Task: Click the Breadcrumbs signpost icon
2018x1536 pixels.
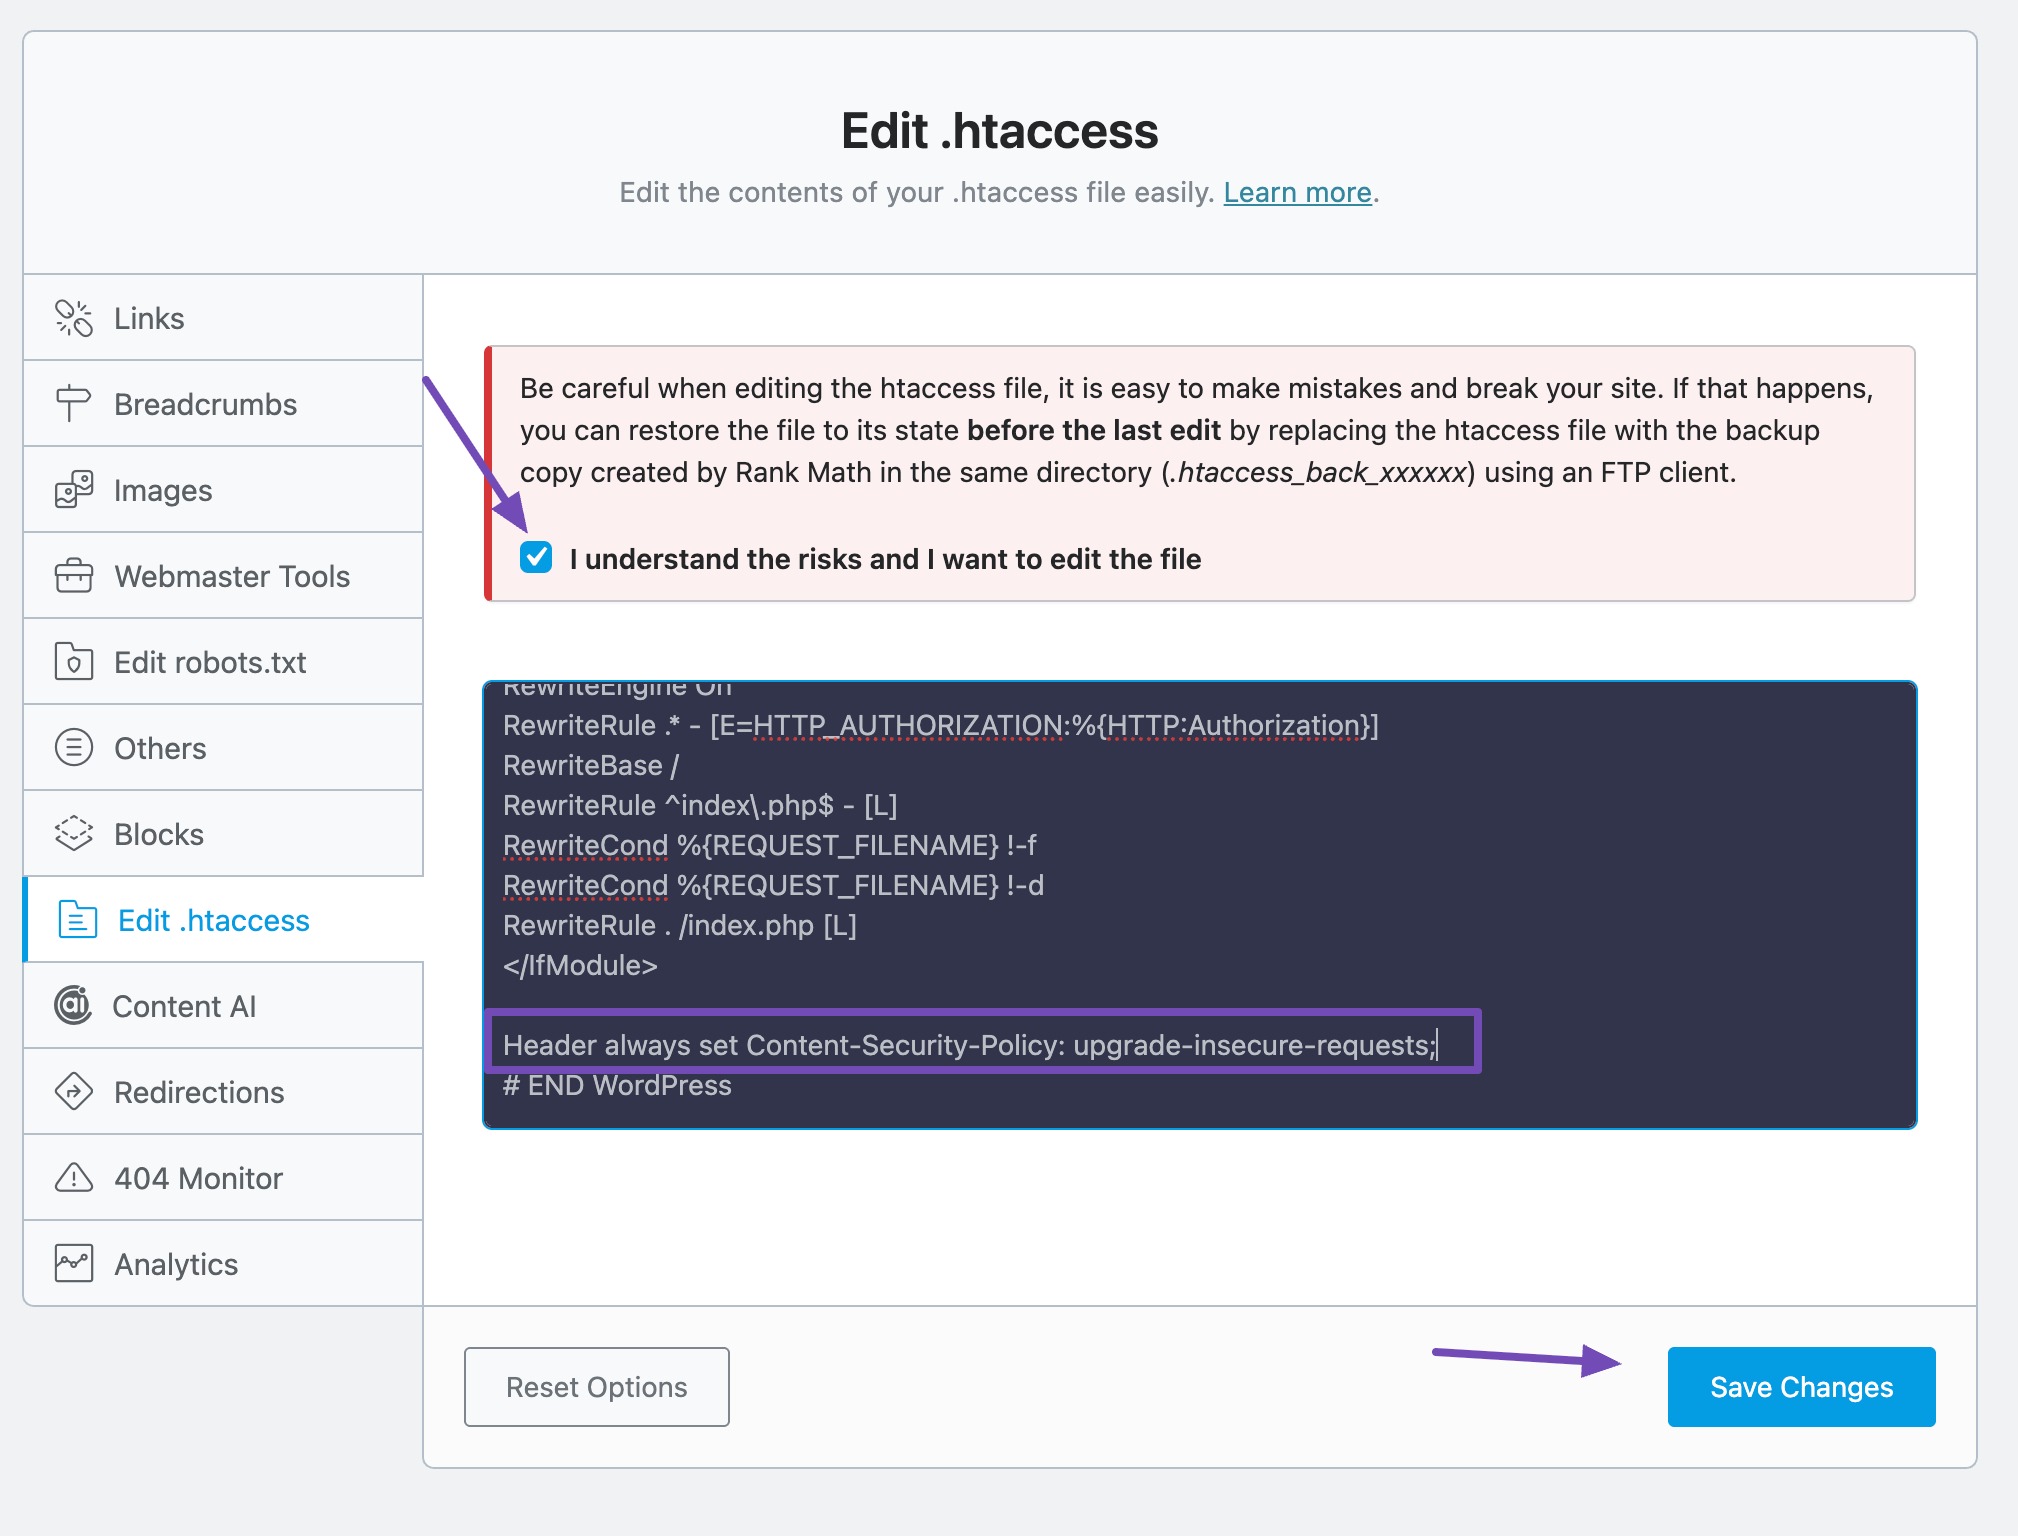Action: (x=72, y=403)
